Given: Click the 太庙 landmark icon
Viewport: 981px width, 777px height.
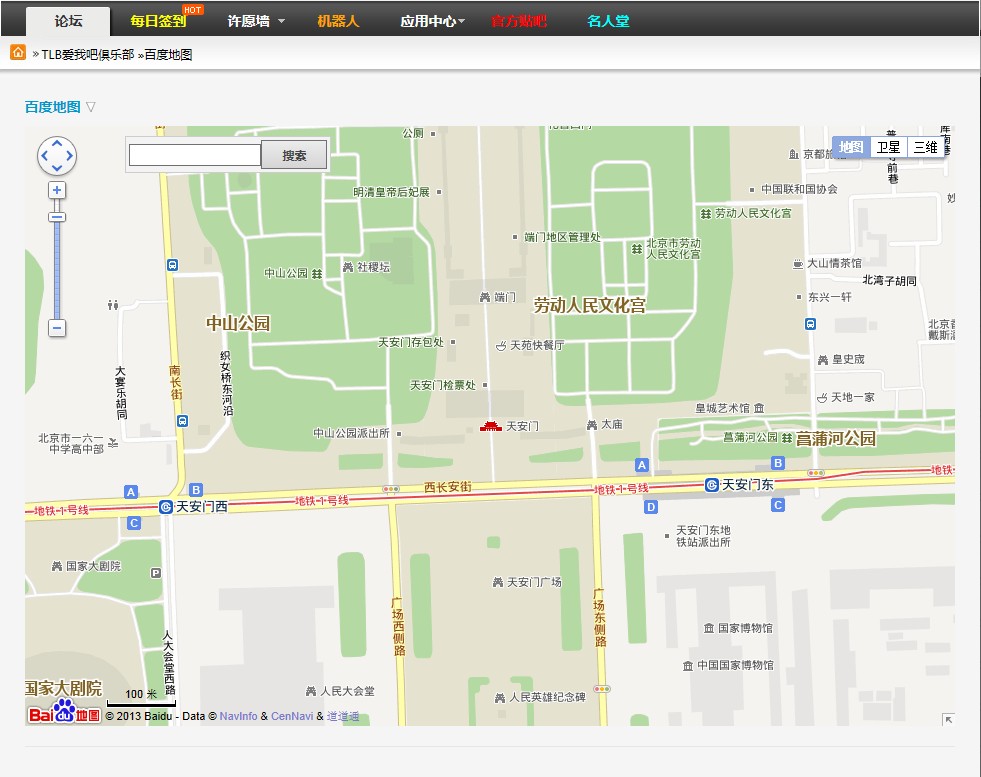Looking at the screenshot, I should coord(592,425).
